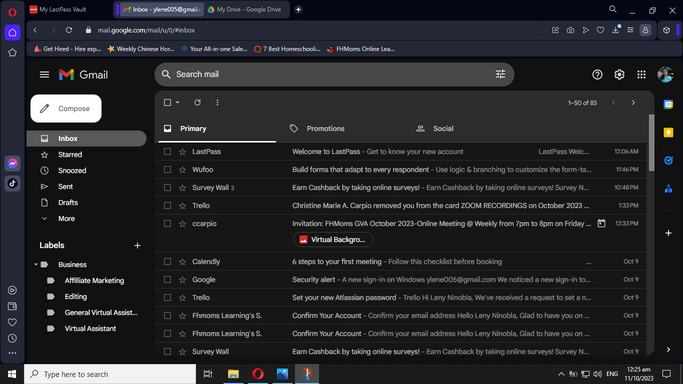Reload the page in the browser toolbar
Viewport: 683px width, 384px height.
click(69, 30)
